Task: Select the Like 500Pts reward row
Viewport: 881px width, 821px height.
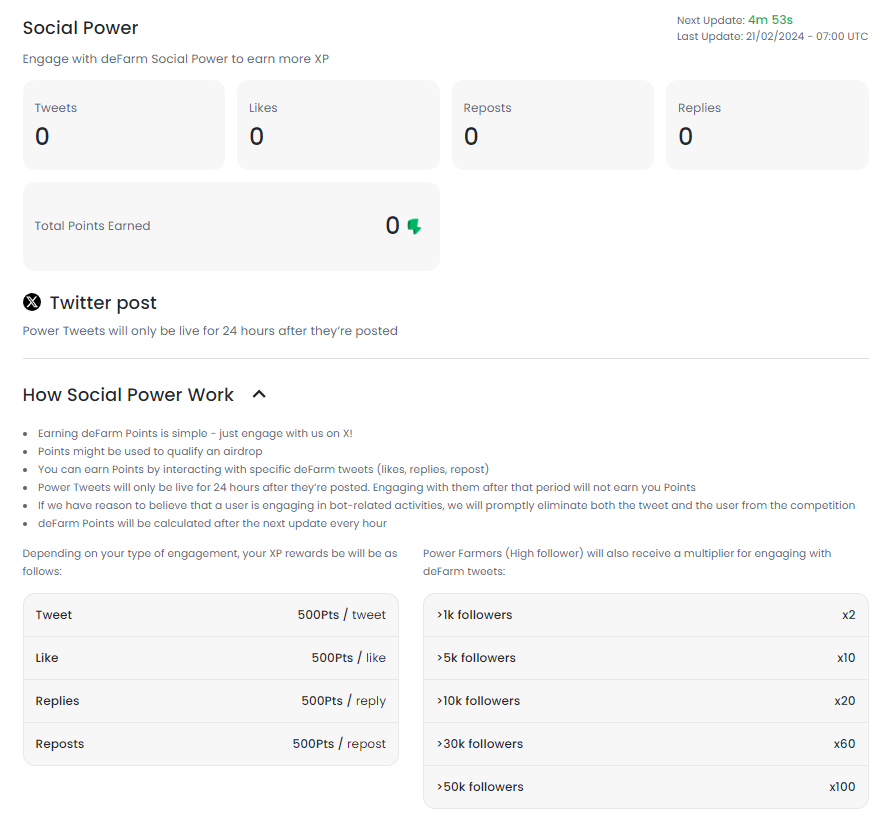Action: click(210, 658)
